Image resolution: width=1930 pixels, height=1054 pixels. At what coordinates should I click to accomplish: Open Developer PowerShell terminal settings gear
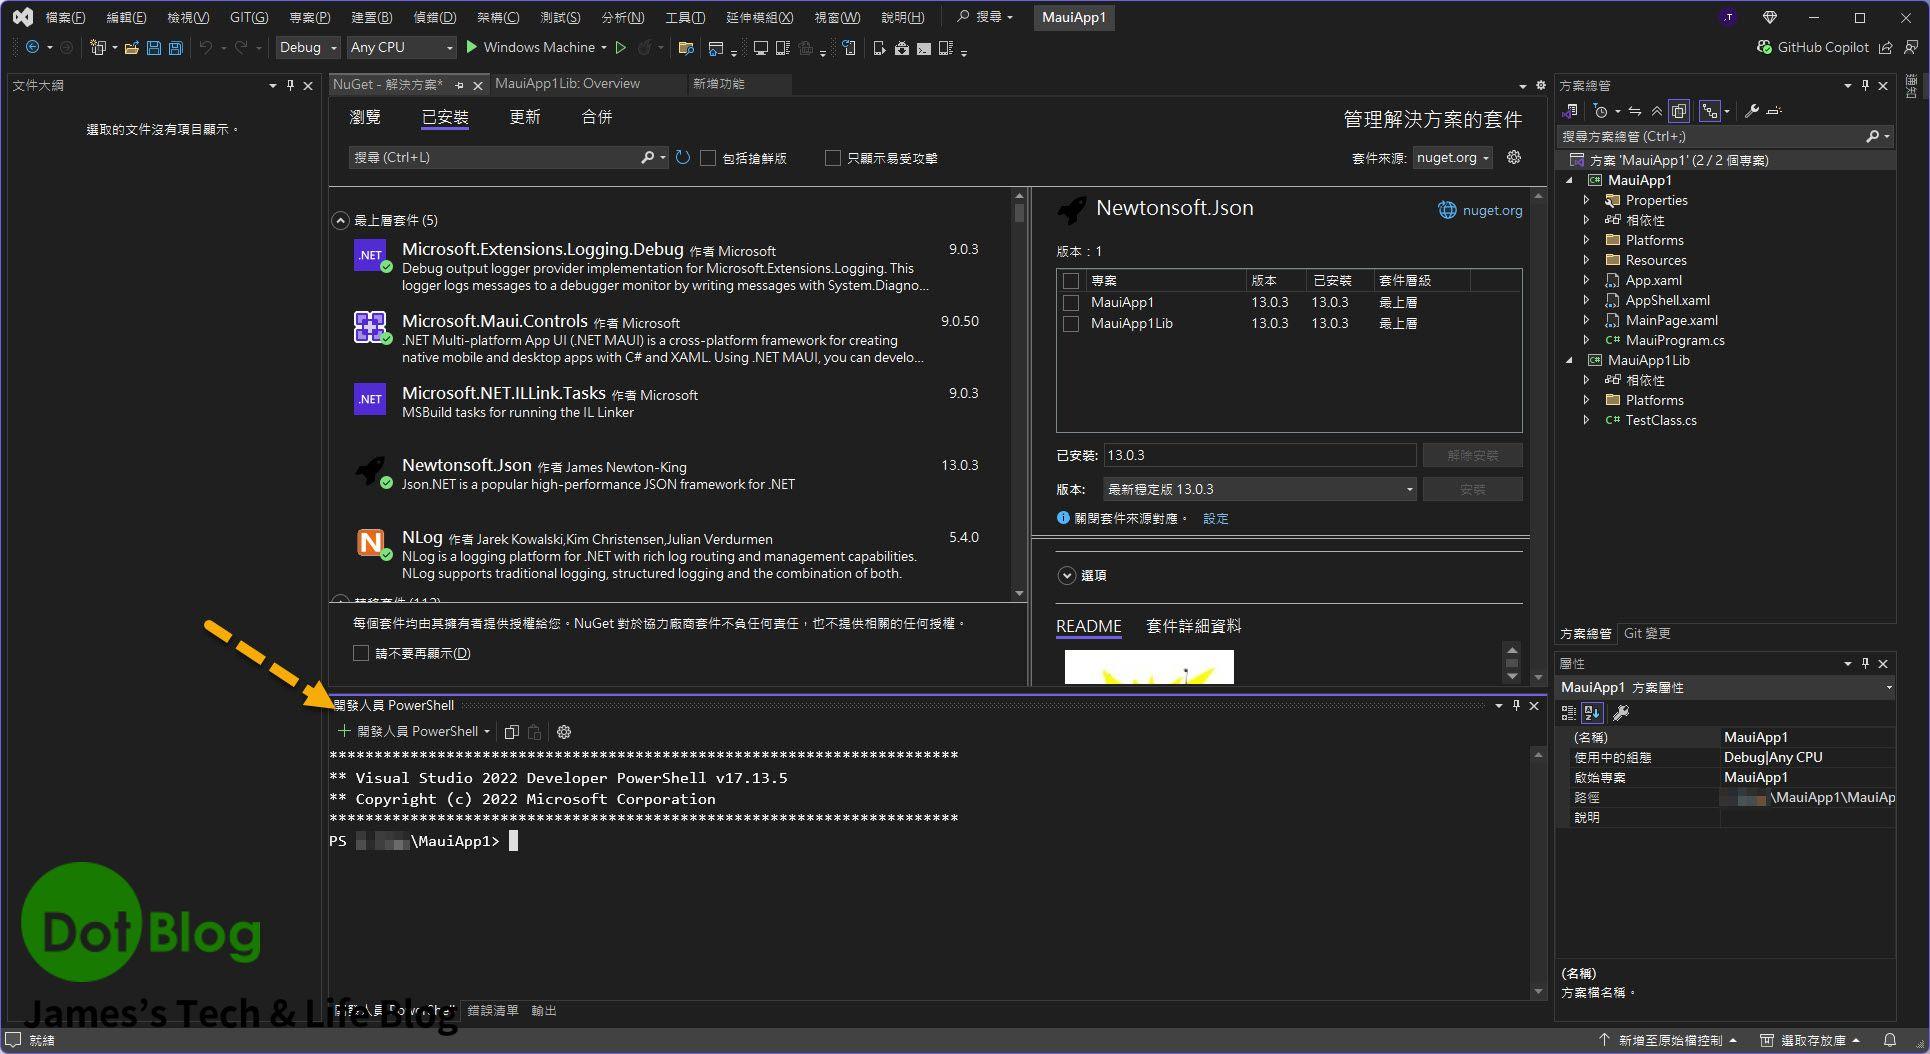(x=564, y=732)
